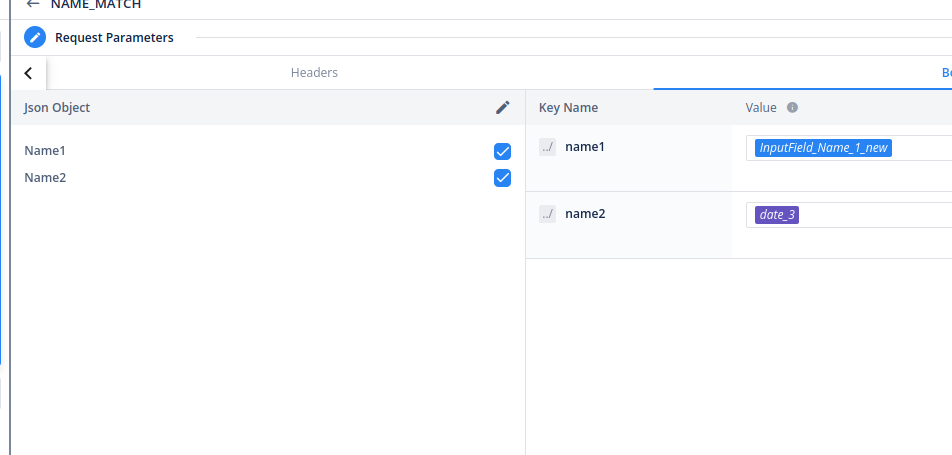Select Name2 in the Json Object list
952x455 pixels.
pos(45,178)
